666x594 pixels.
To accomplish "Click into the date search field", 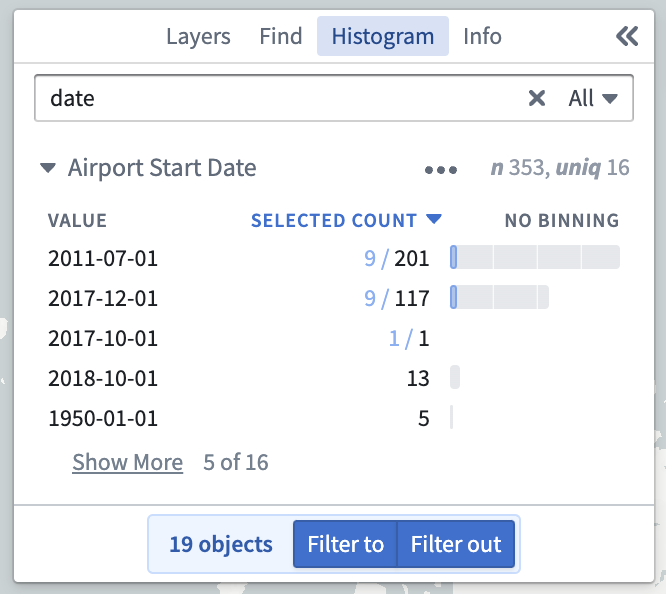I will [280, 98].
